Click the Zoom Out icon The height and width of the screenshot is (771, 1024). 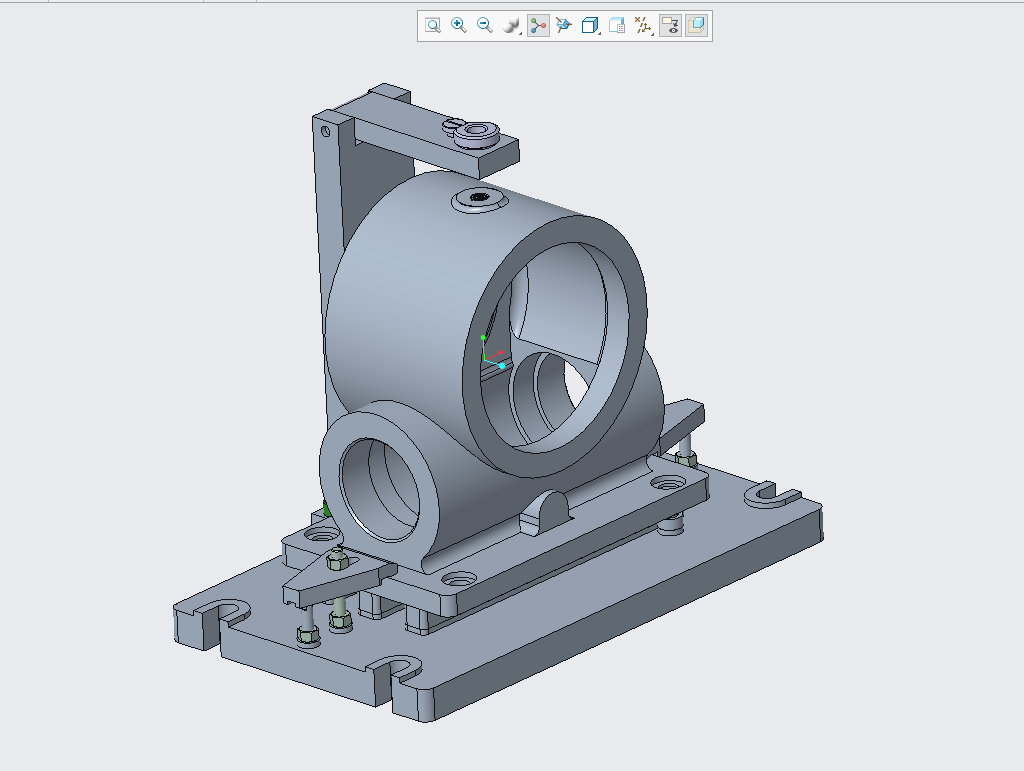(x=485, y=25)
